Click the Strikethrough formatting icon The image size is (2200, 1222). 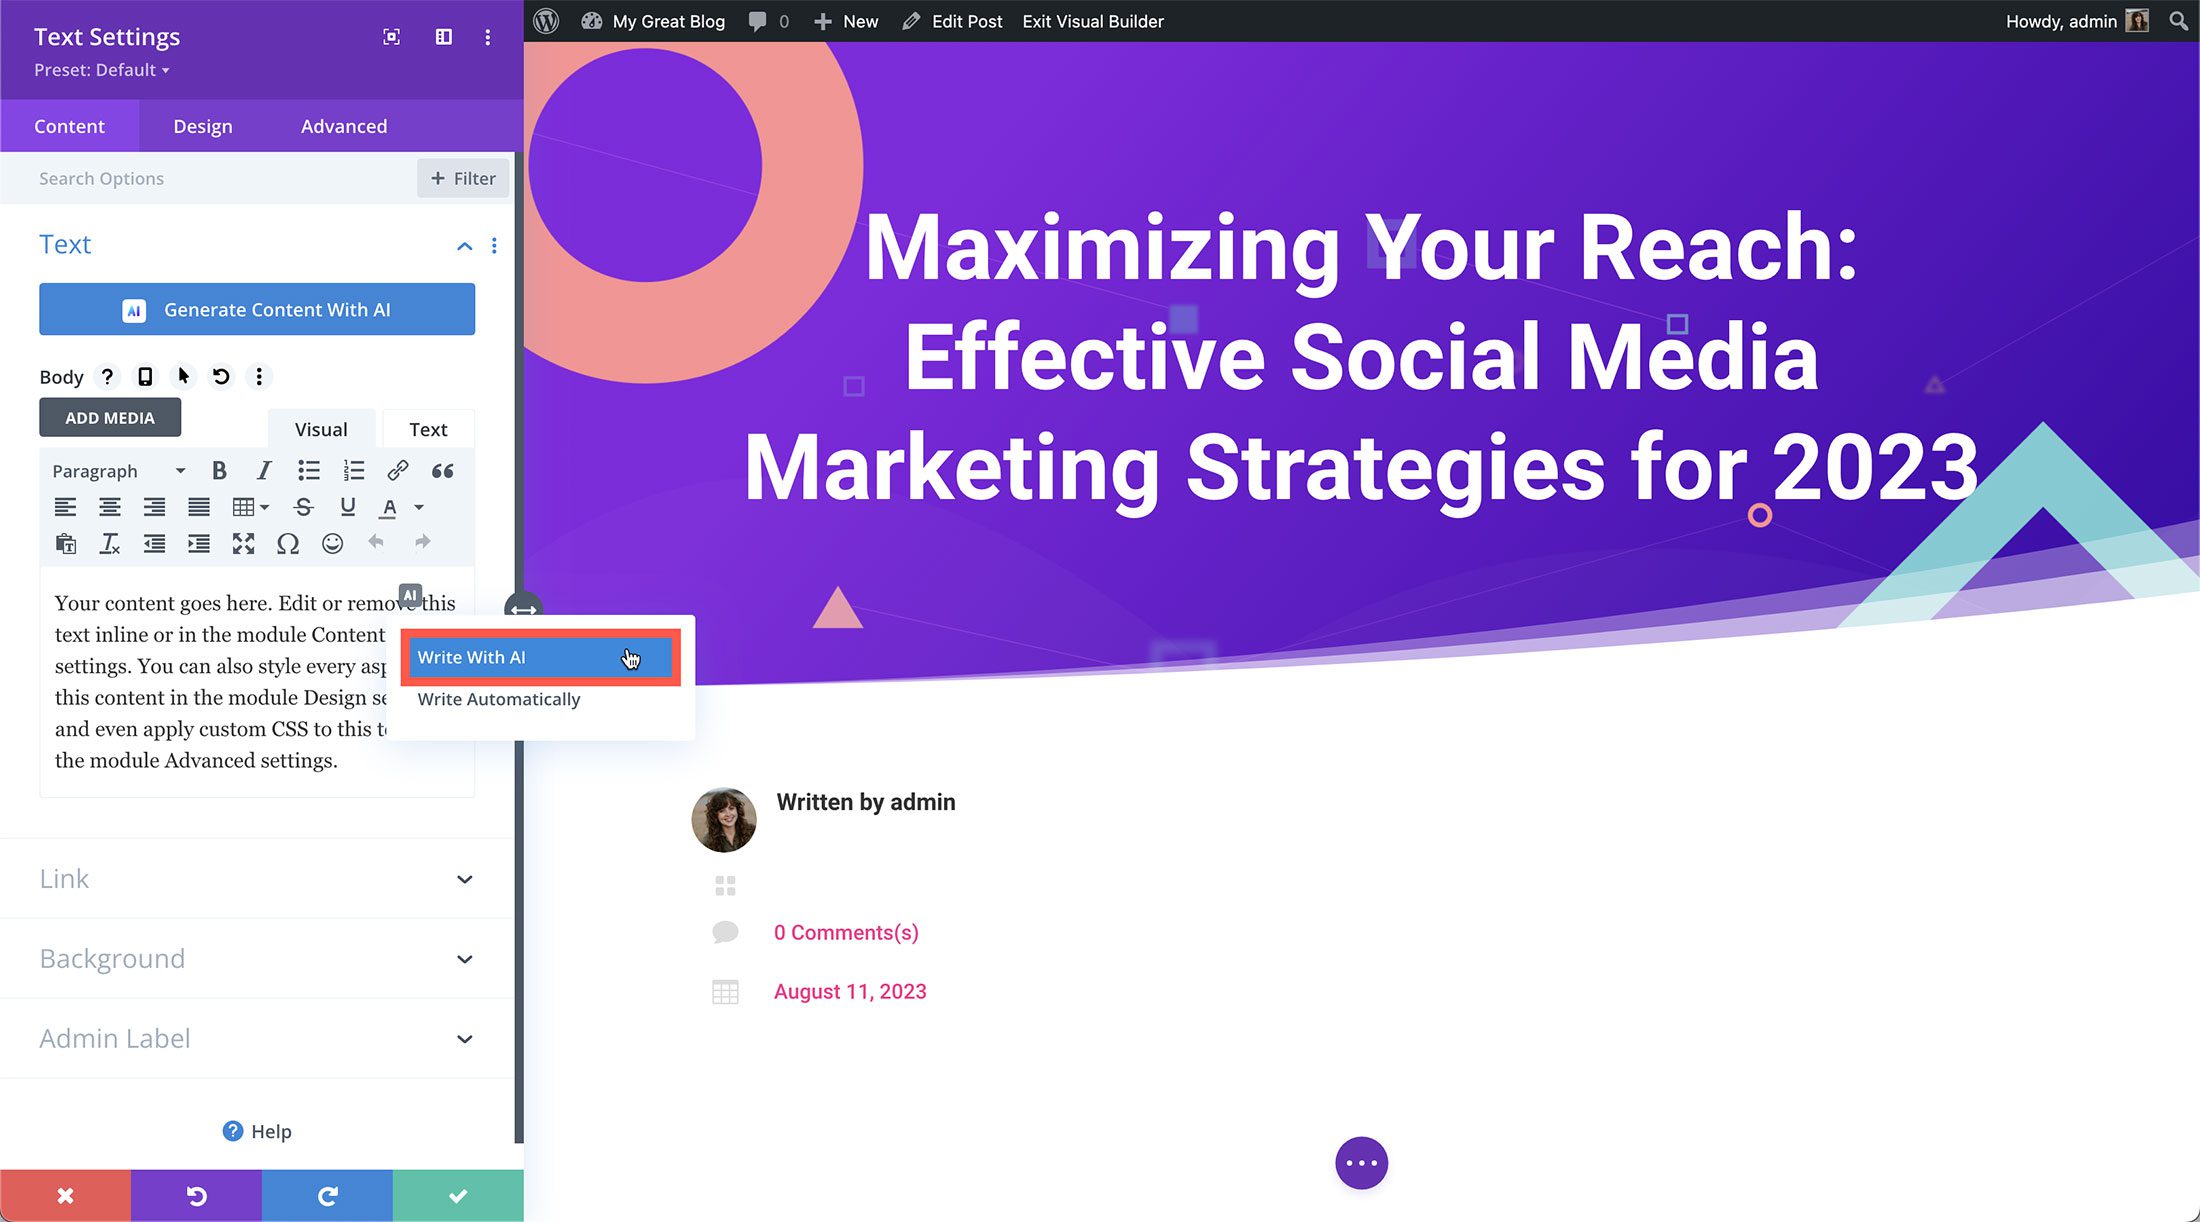point(302,507)
